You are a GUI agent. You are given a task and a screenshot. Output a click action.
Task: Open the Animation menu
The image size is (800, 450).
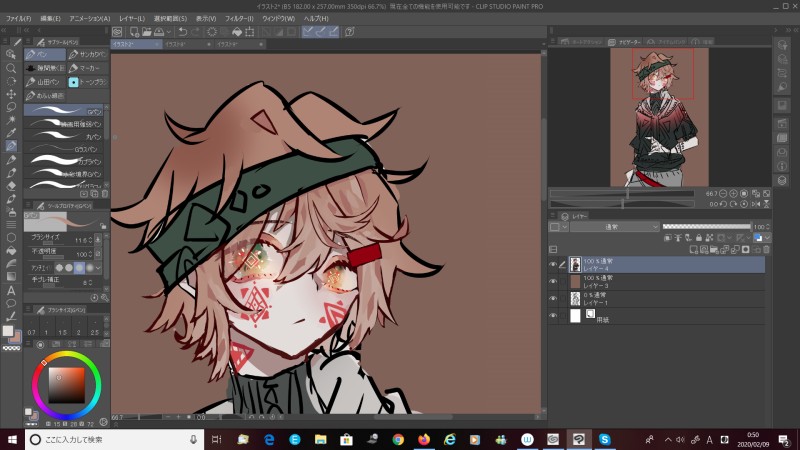90,18
